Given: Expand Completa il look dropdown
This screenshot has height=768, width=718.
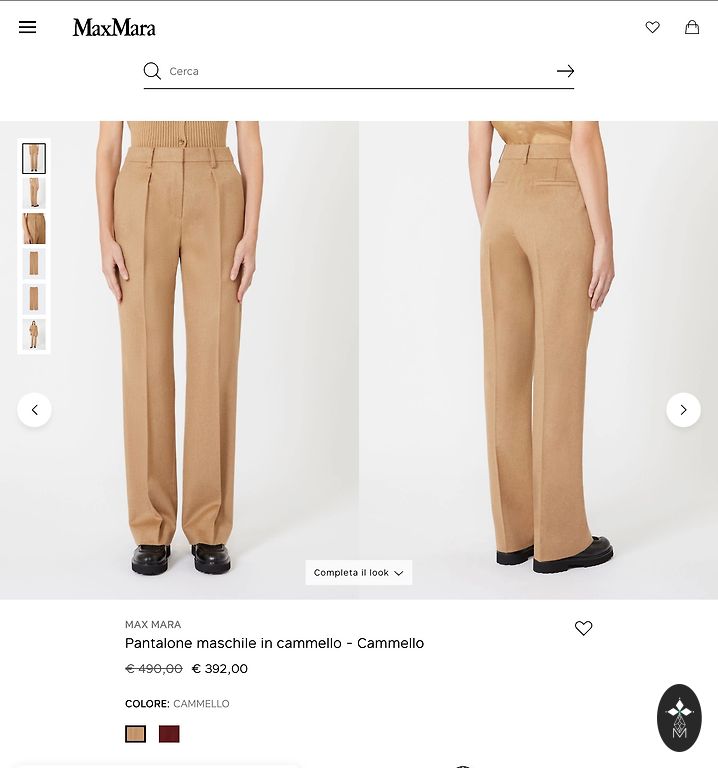Looking at the screenshot, I should tap(359, 573).
